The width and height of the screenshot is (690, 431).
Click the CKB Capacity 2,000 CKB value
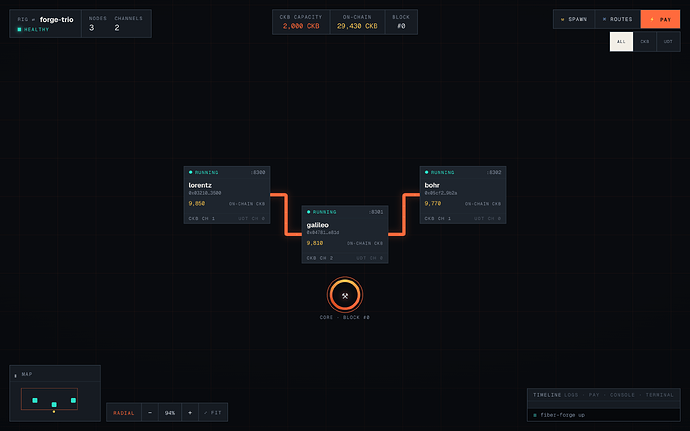(301, 26)
